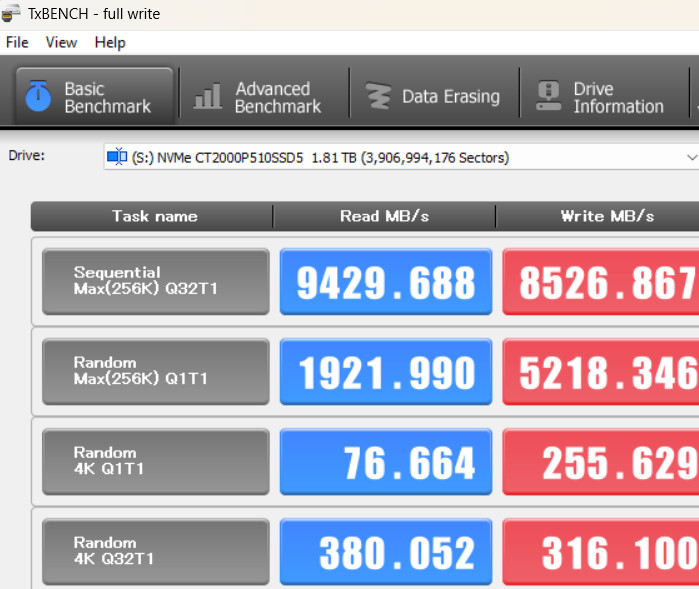The image size is (699, 589).
Task: Open the View menu
Action: click(x=61, y=42)
